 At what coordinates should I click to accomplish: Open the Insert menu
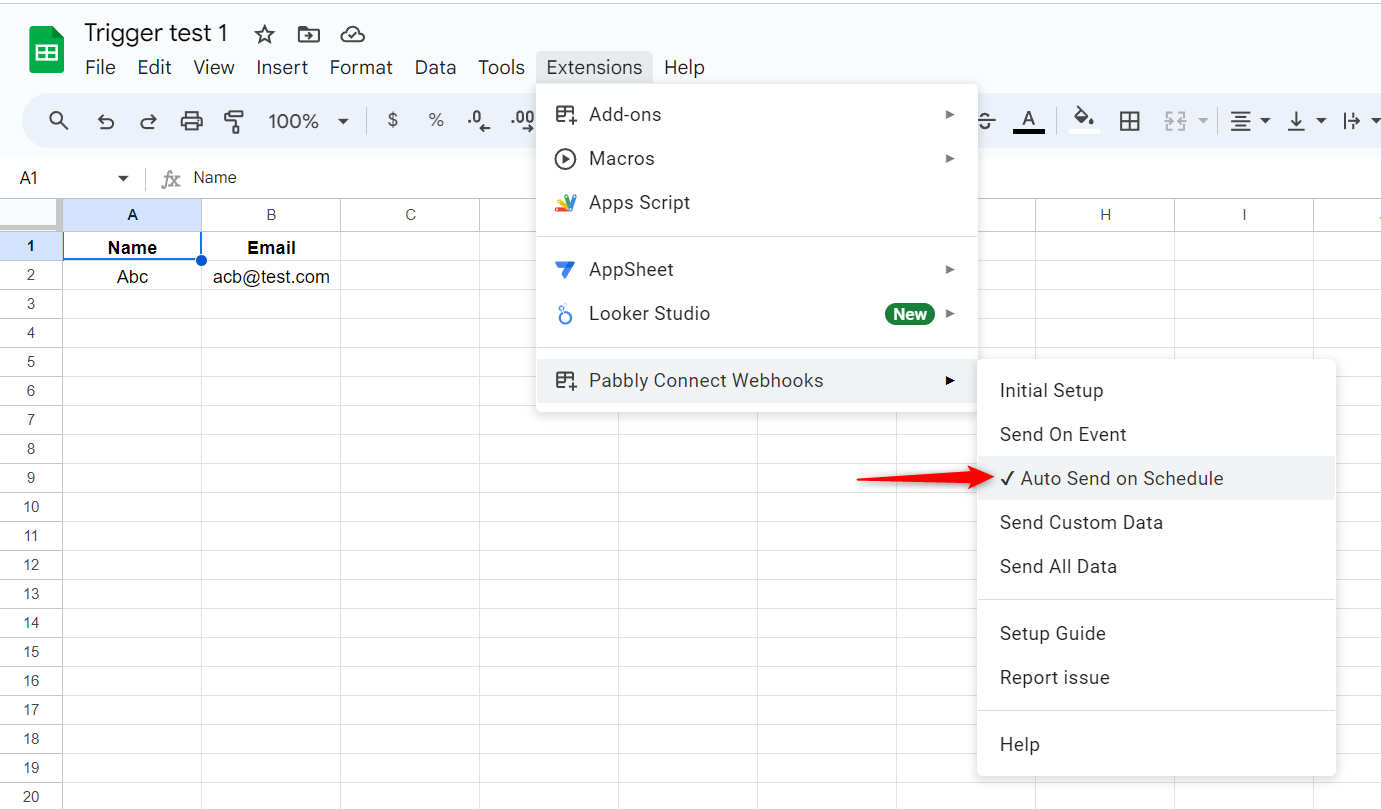point(282,67)
